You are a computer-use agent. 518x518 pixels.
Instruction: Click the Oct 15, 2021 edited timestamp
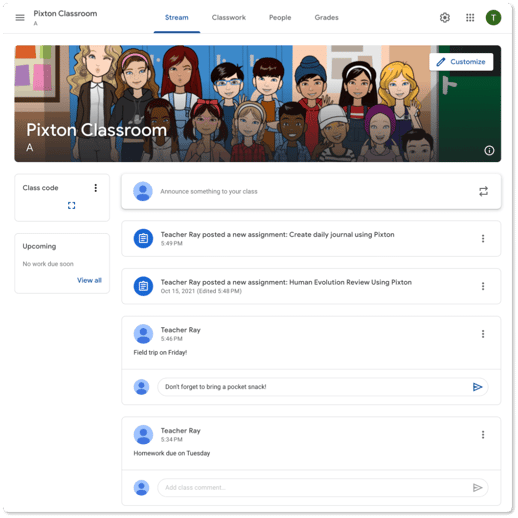coord(201,291)
